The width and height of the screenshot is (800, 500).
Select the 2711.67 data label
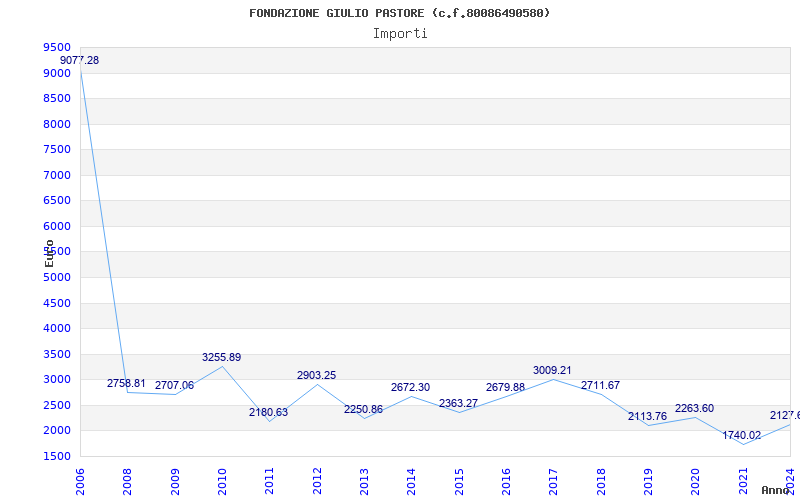coord(600,385)
